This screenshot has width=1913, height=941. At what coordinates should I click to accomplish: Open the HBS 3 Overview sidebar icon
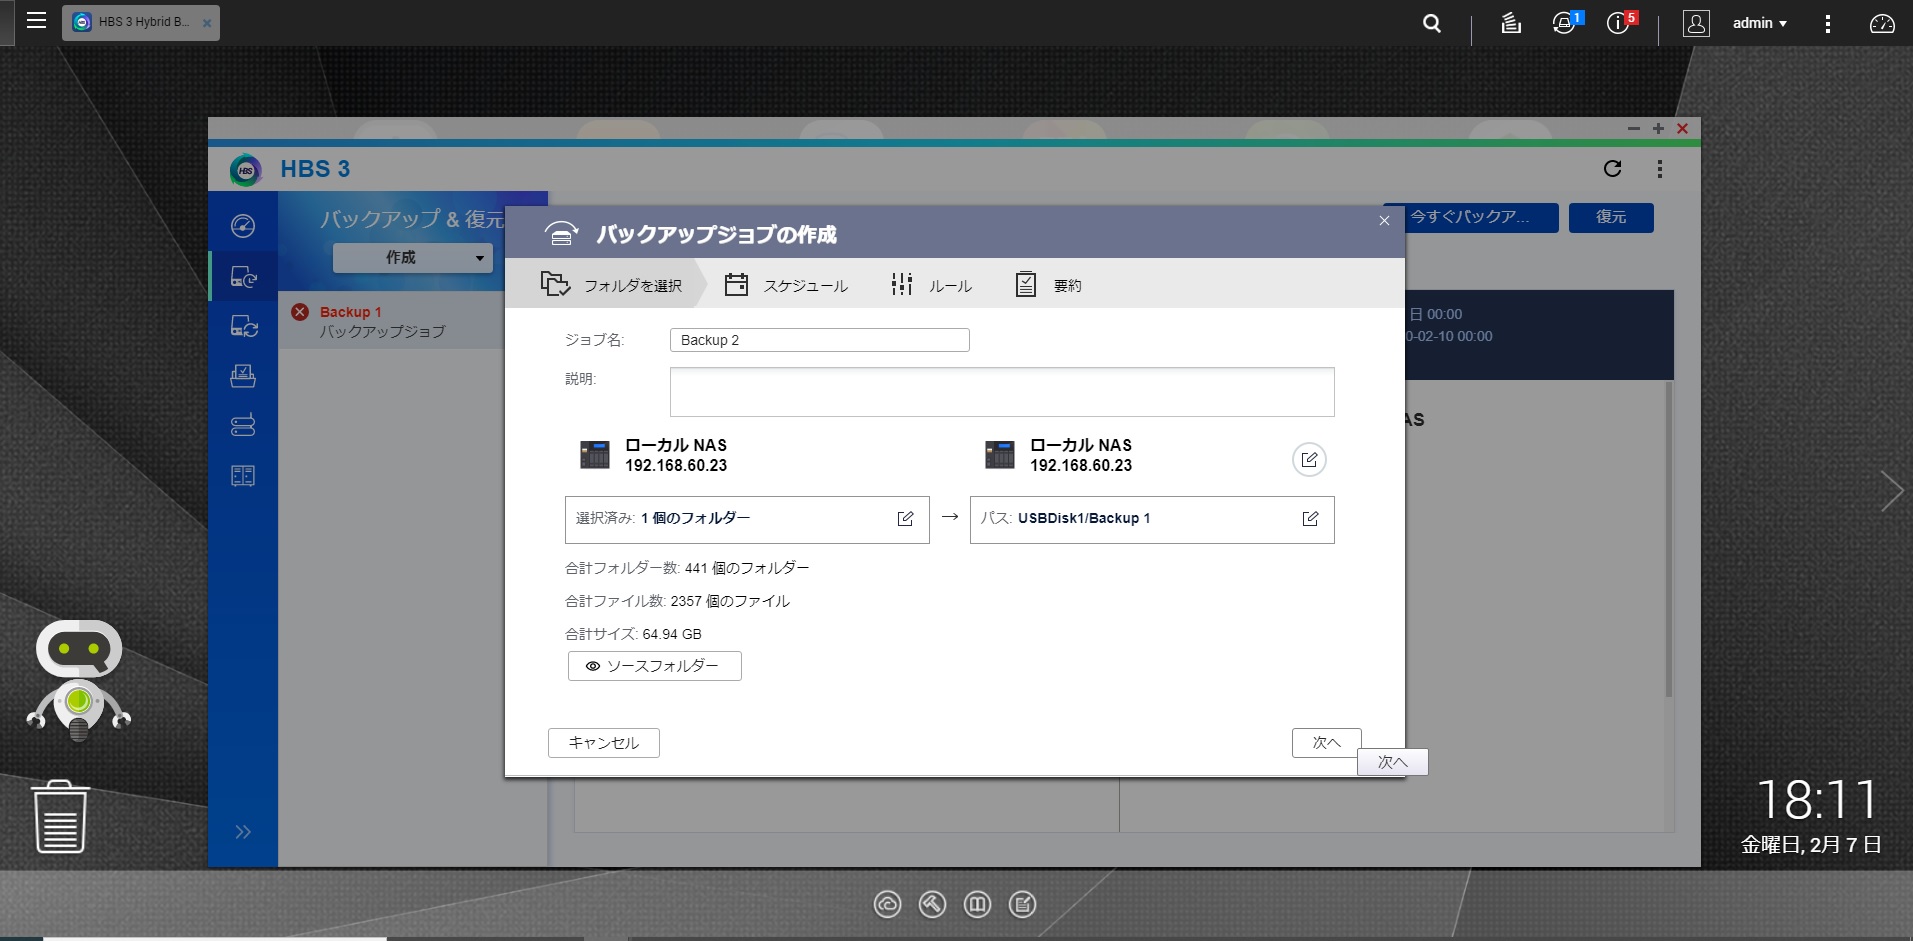(243, 226)
